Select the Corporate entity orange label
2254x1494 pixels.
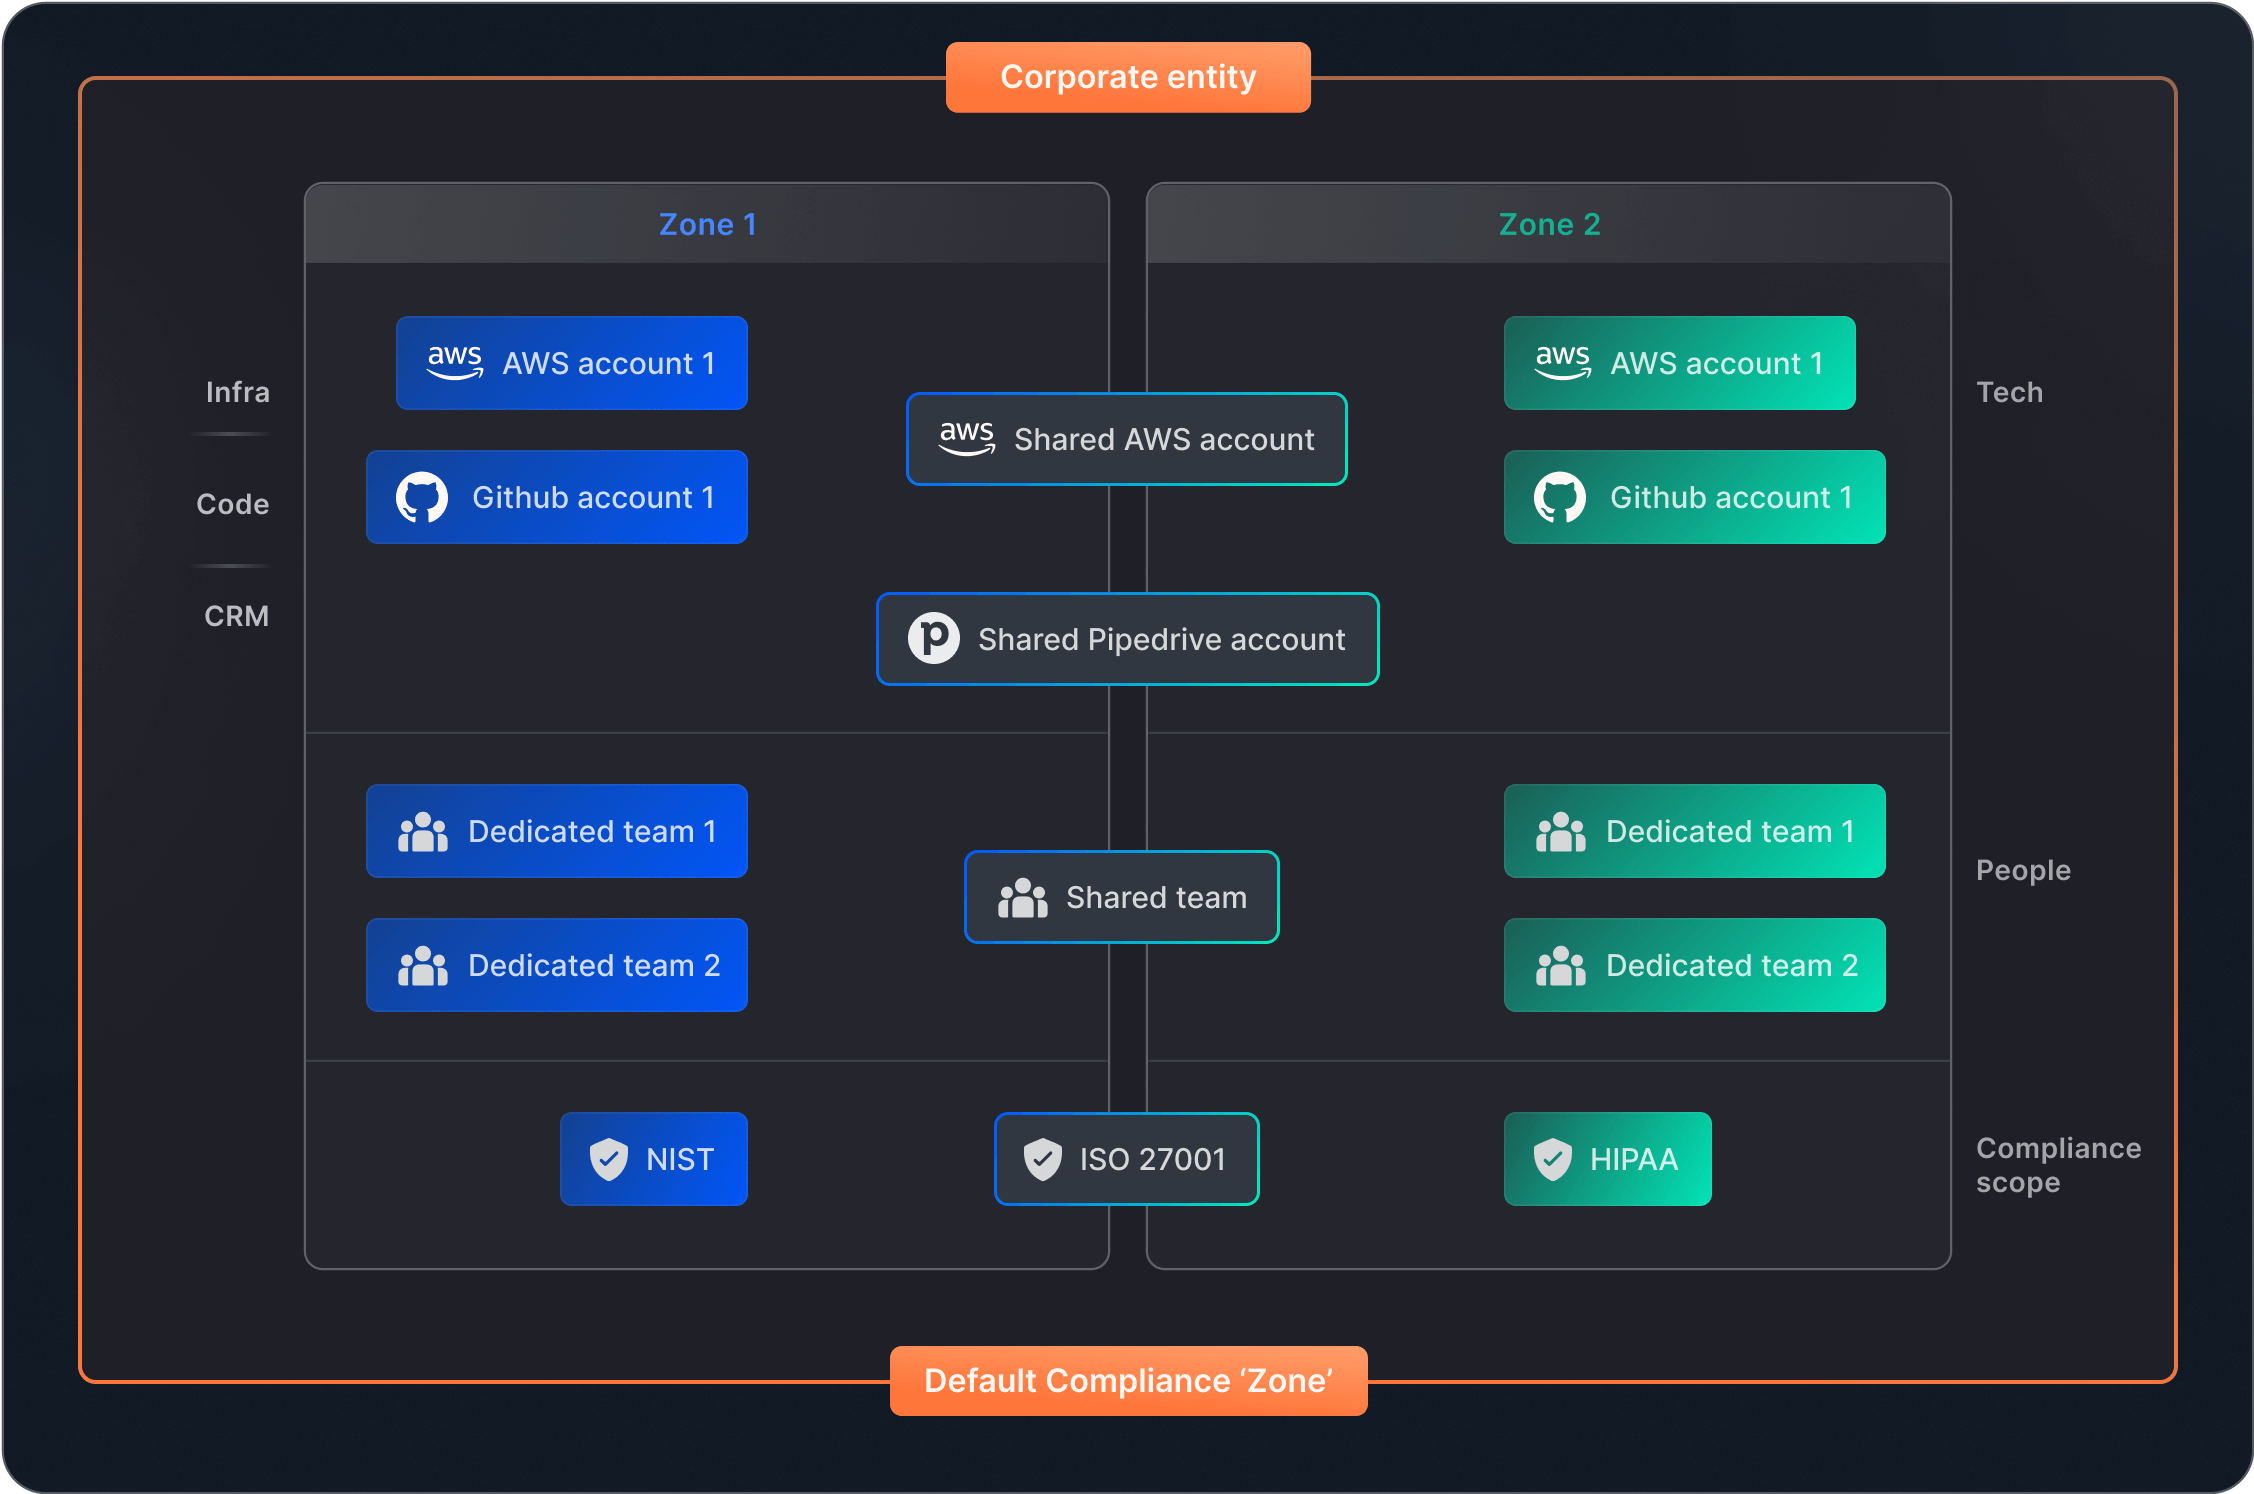coord(1128,77)
